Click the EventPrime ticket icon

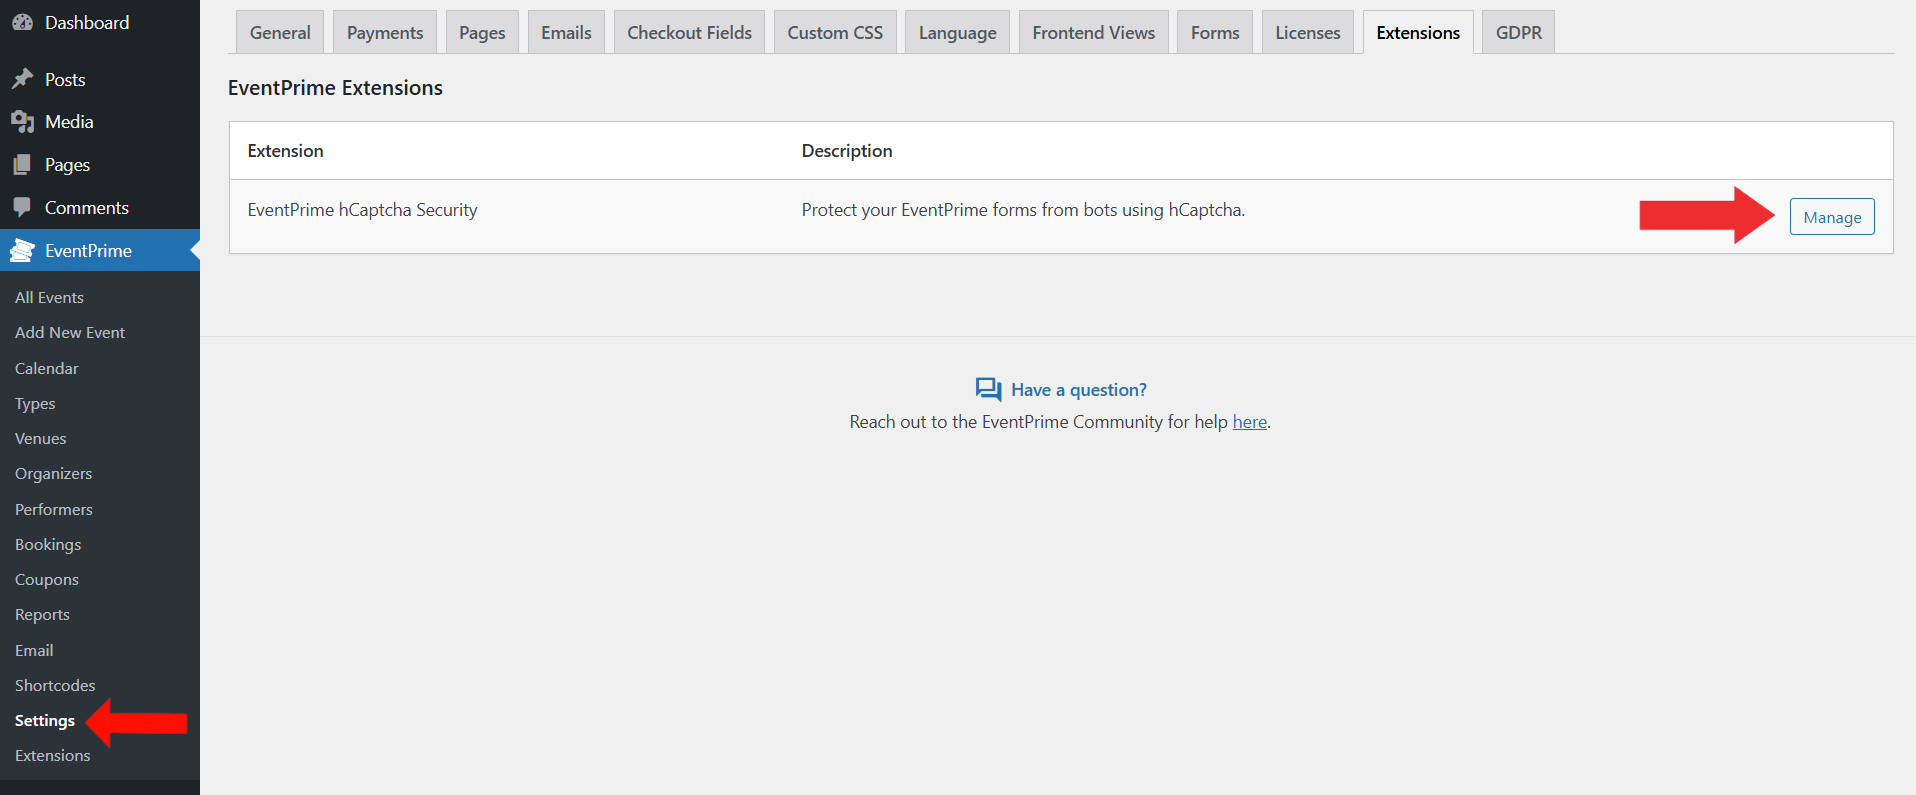pyautogui.click(x=22, y=251)
